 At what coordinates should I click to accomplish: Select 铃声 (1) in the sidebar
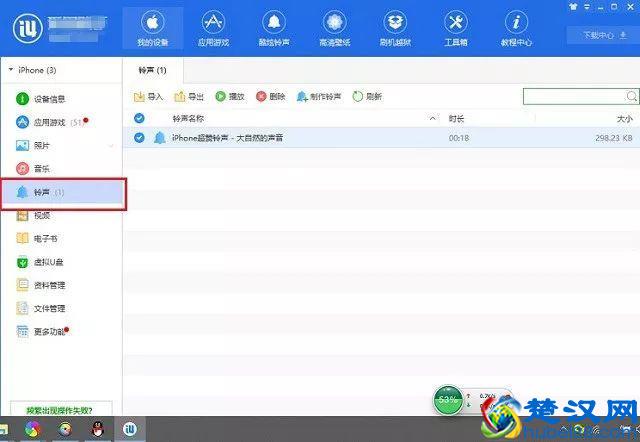pyautogui.click(x=63, y=192)
